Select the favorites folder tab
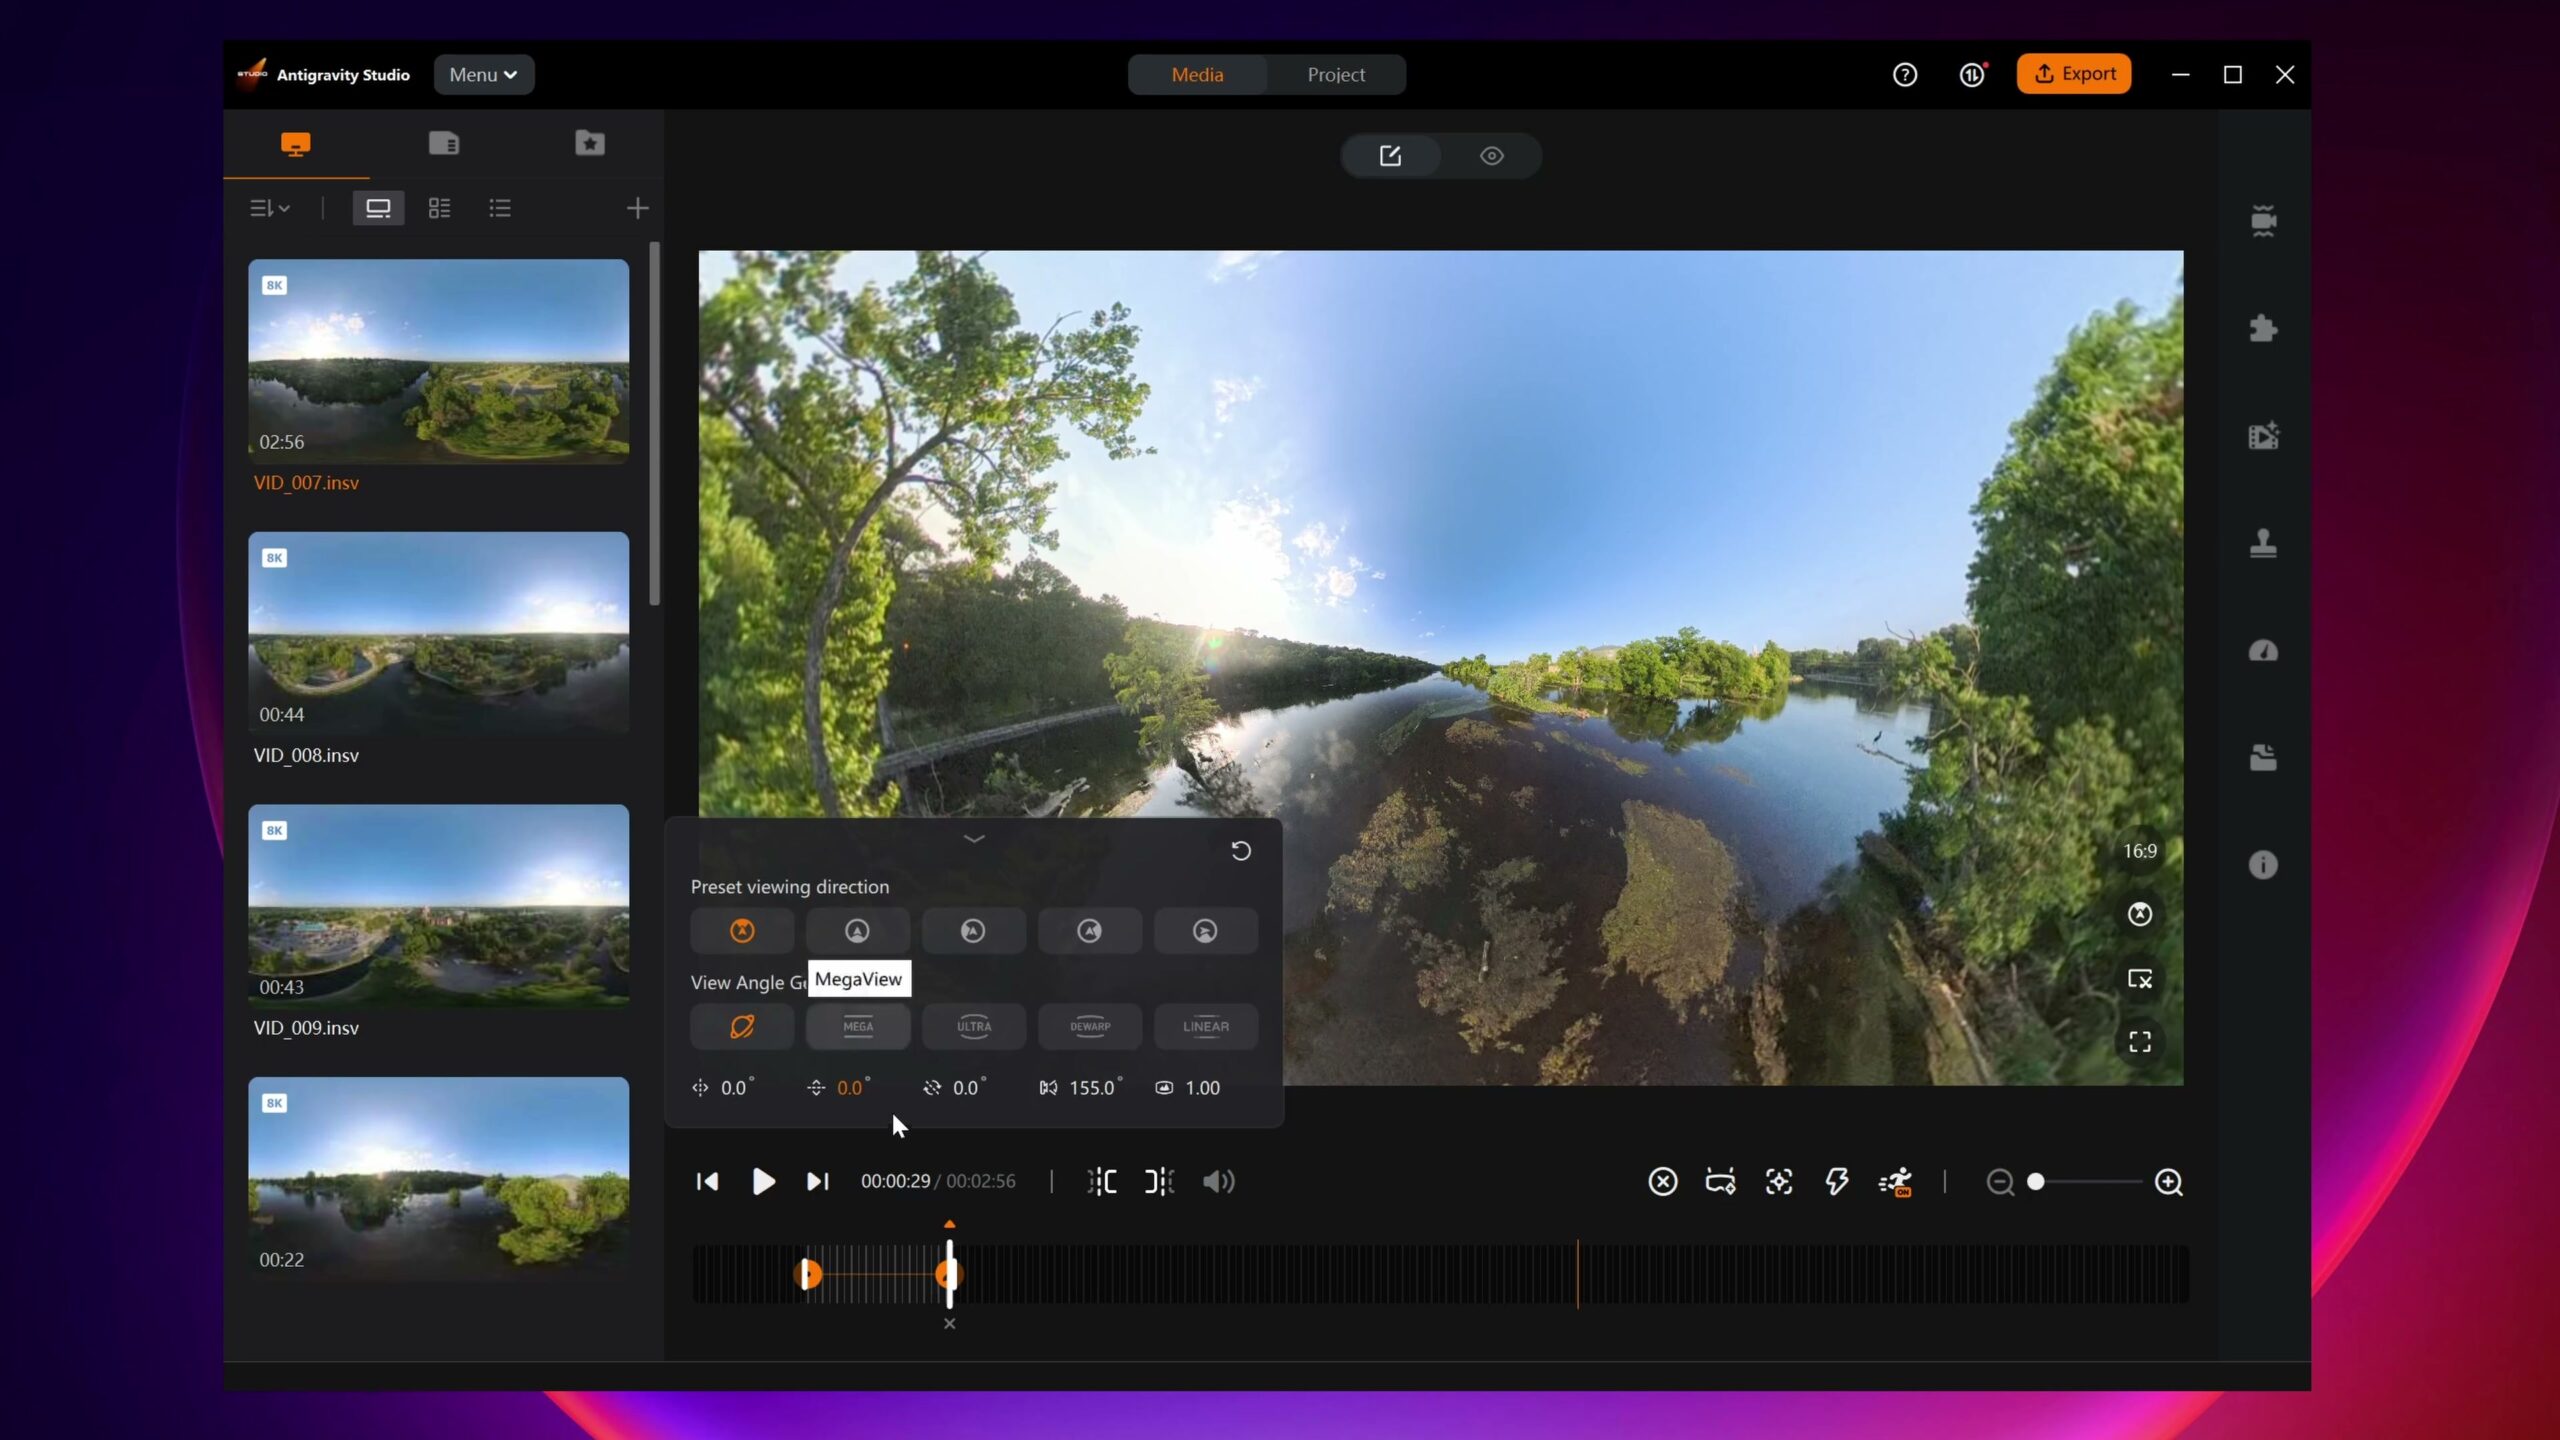2560x1440 pixels. point(590,144)
